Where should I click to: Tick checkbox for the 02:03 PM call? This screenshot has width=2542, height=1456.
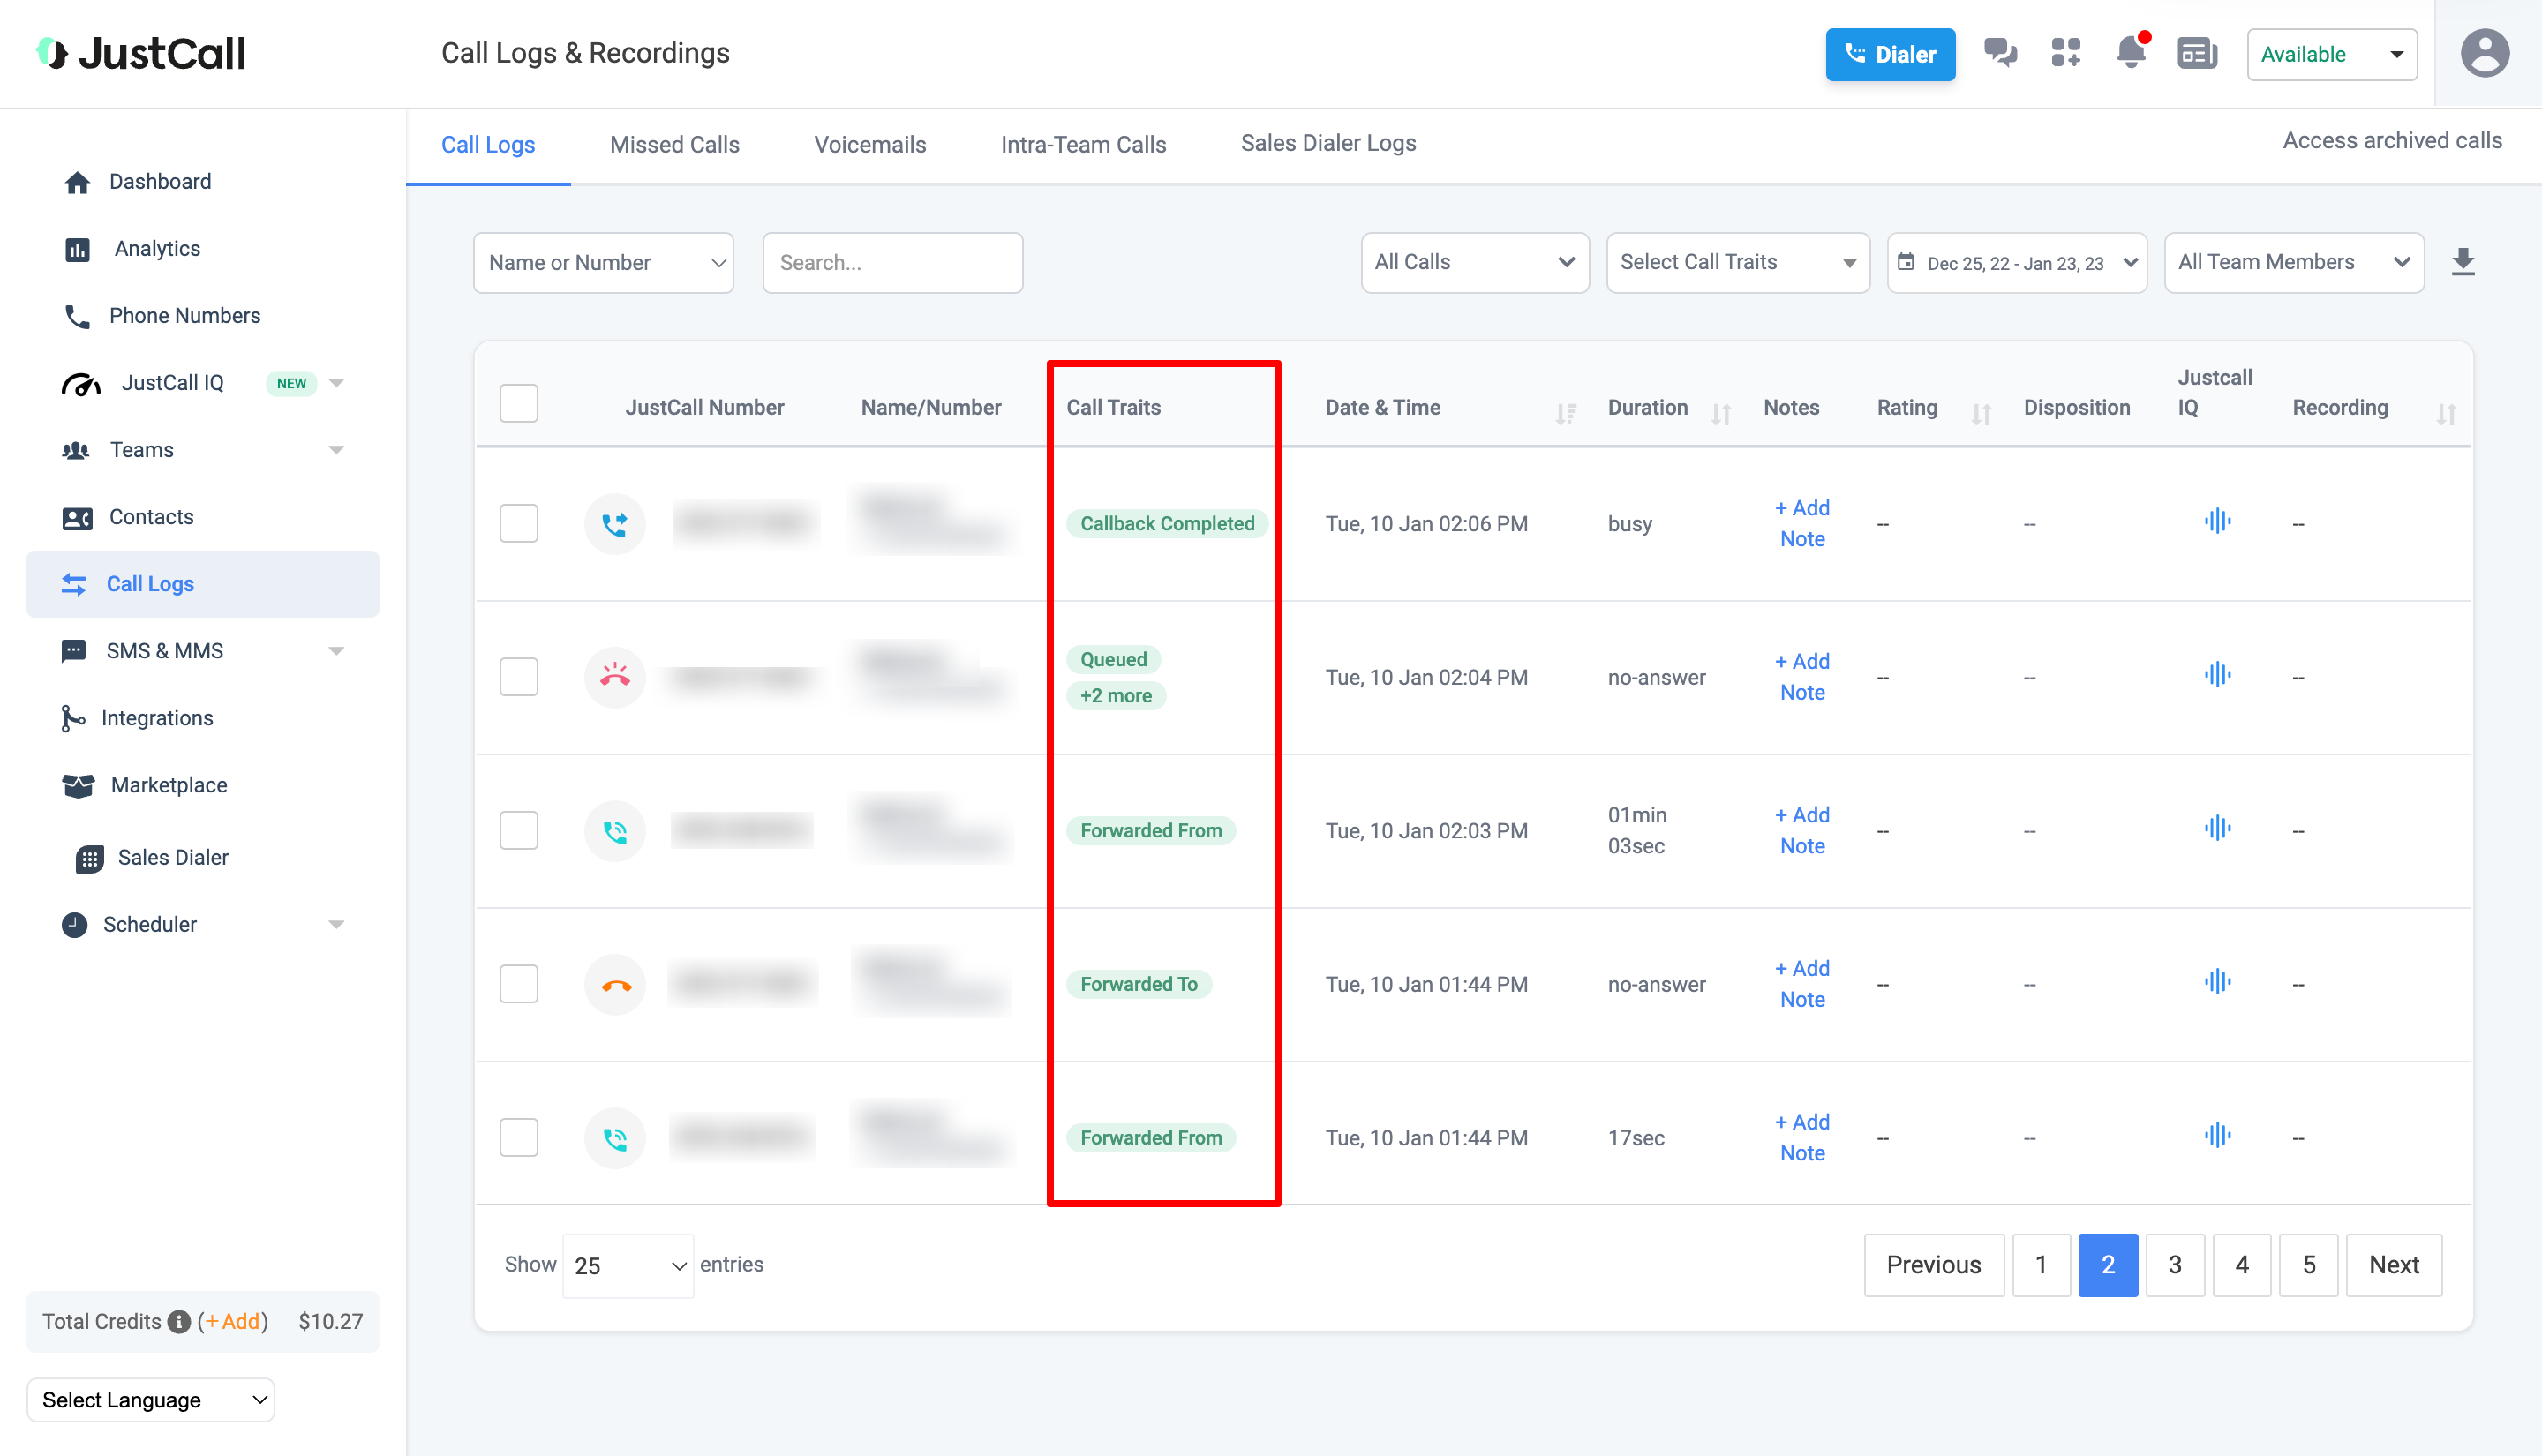519,830
